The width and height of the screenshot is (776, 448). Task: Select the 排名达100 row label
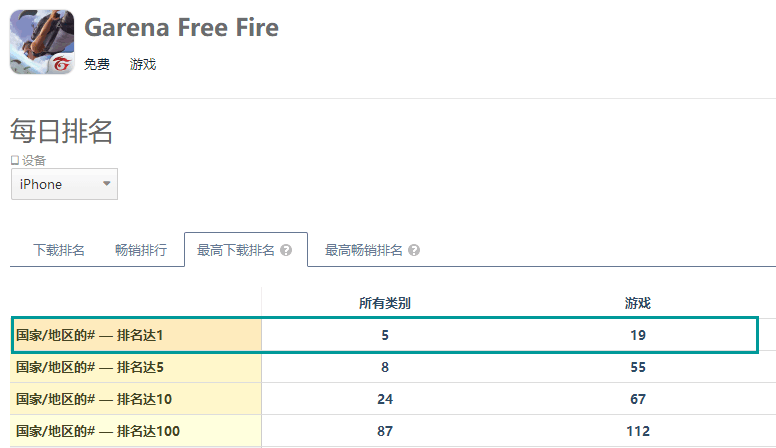[x=98, y=431]
